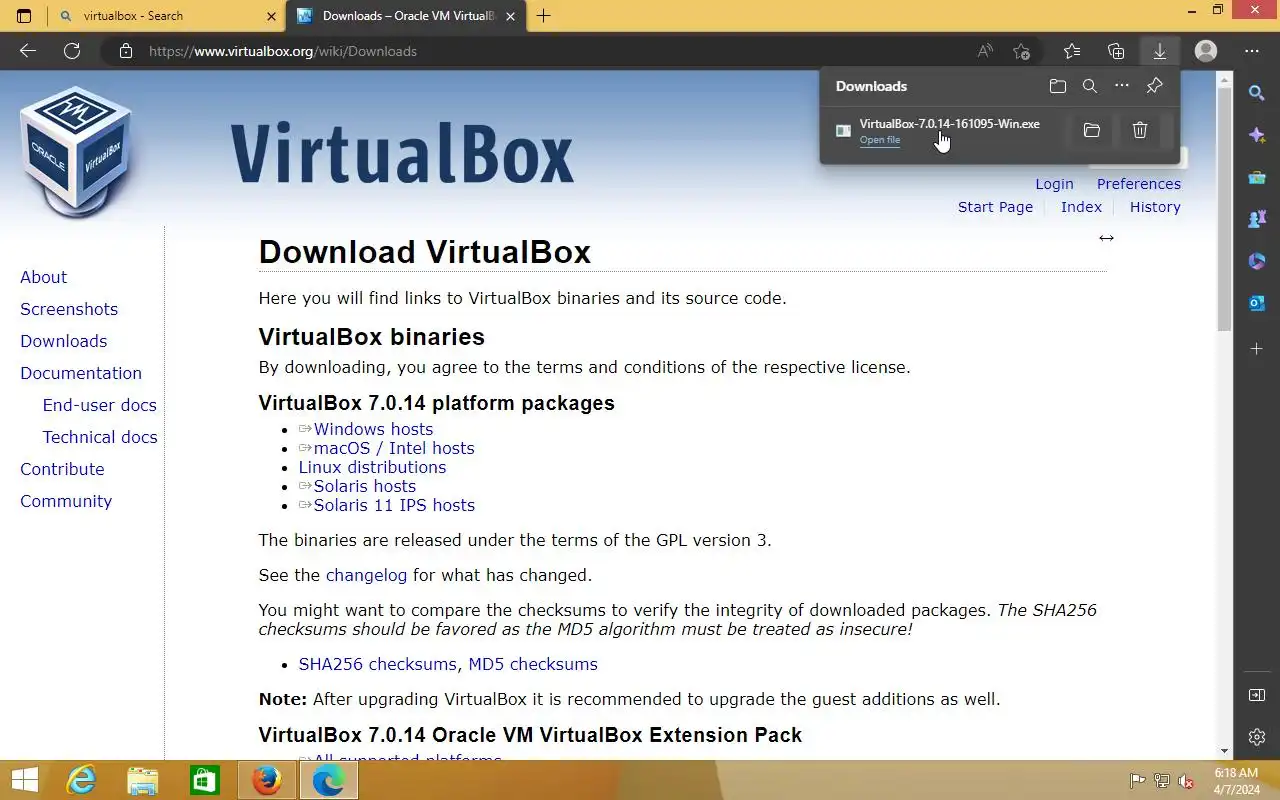
Task: Open Edge Settings and more menu
Action: [1252, 51]
